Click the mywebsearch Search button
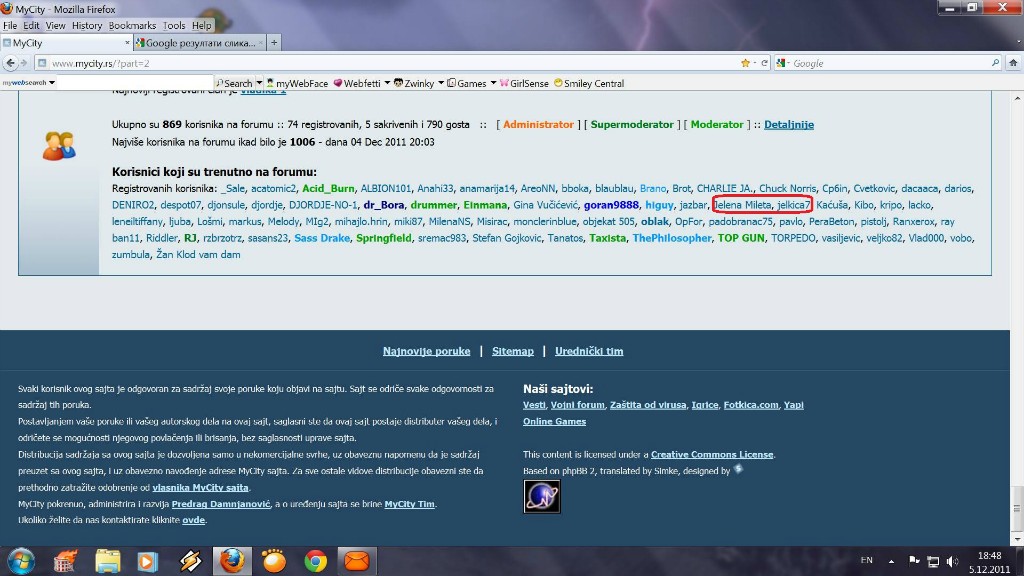 point(234,84)
